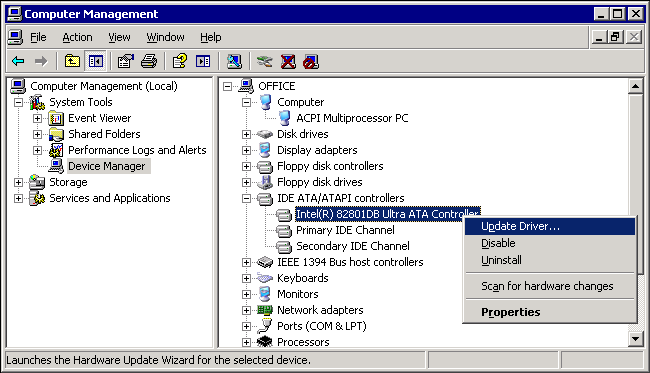
Task: Expand Services and Applications node
Action: pyautogui.click(x=18, y=199)
